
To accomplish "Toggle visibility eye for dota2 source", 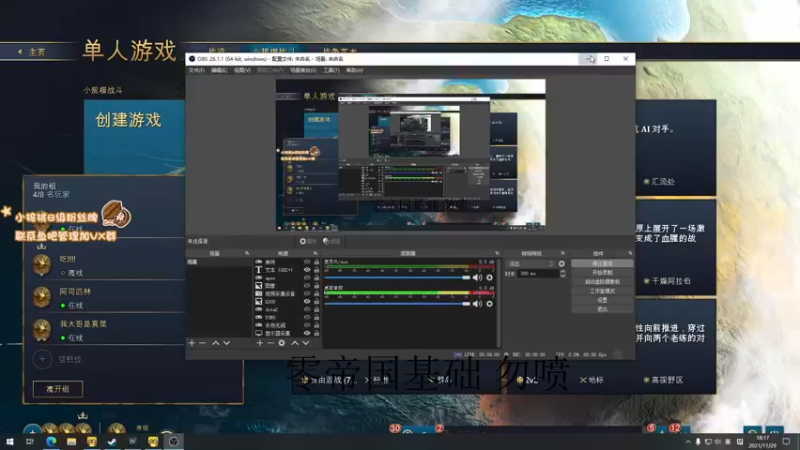I will pyautogui.click(x=307, y=310).
